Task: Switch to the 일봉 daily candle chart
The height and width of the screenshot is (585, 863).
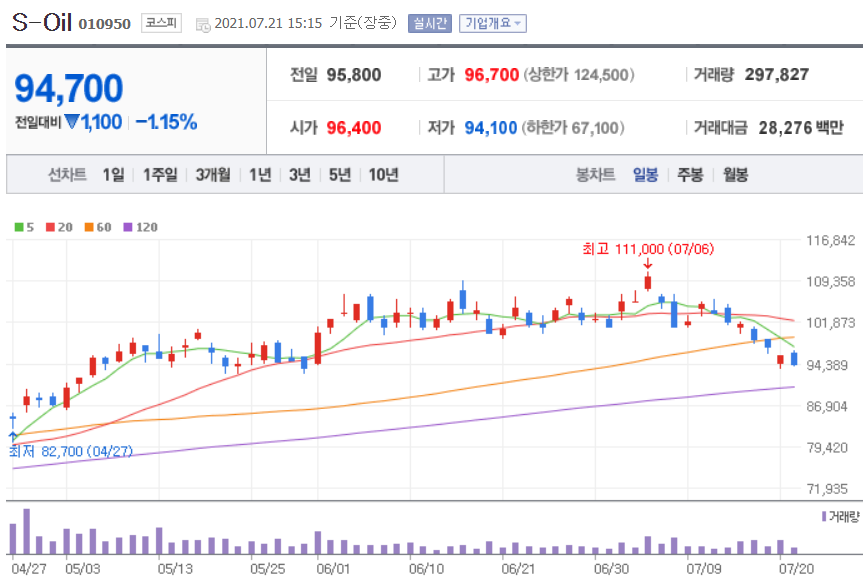Action: (x=646, y=175)
